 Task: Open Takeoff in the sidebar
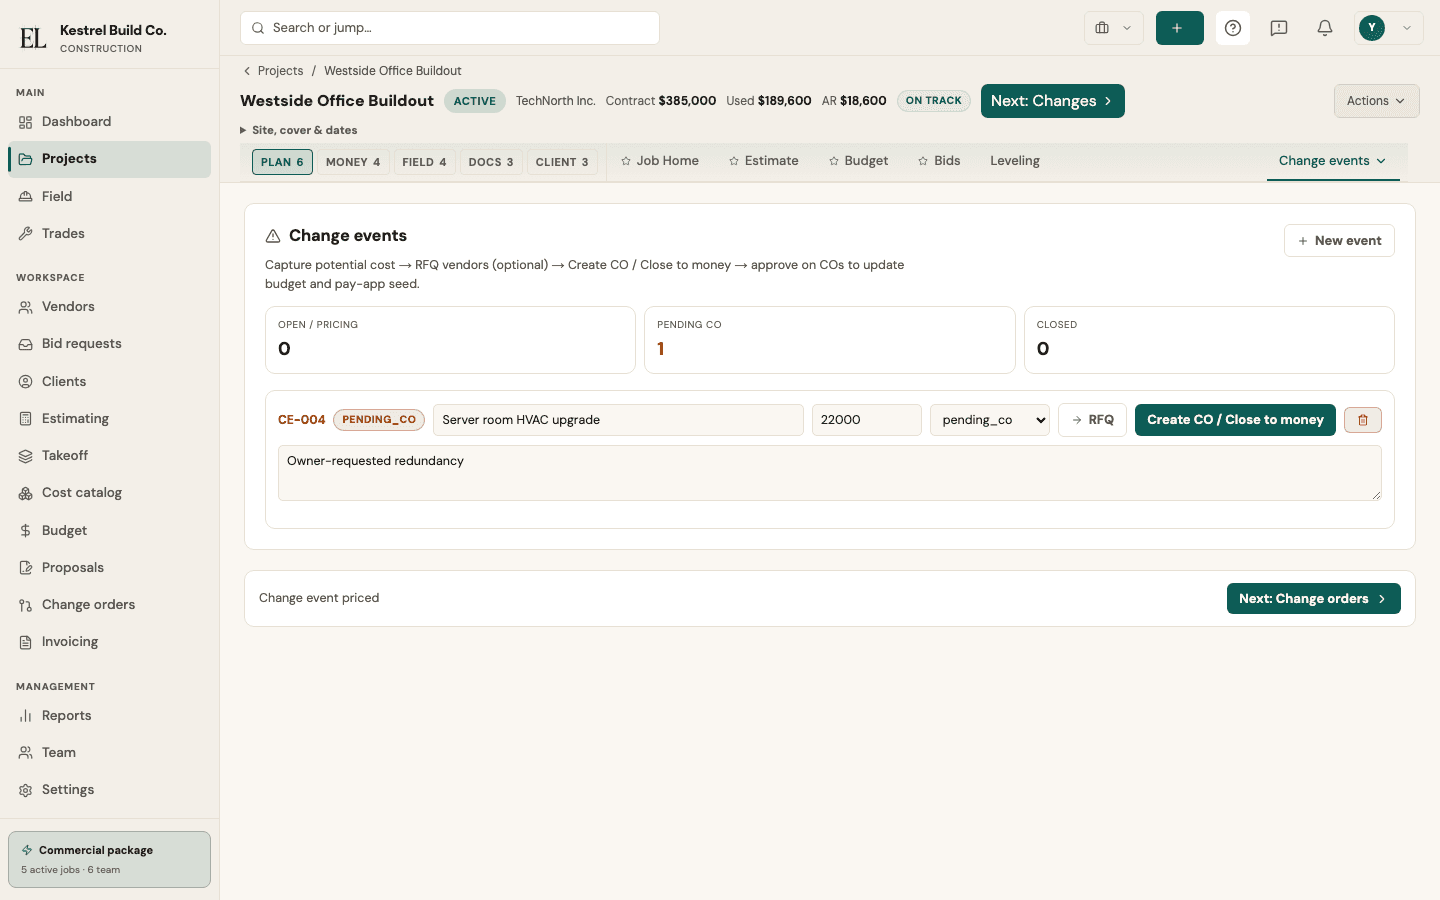(x=110, y=456)
